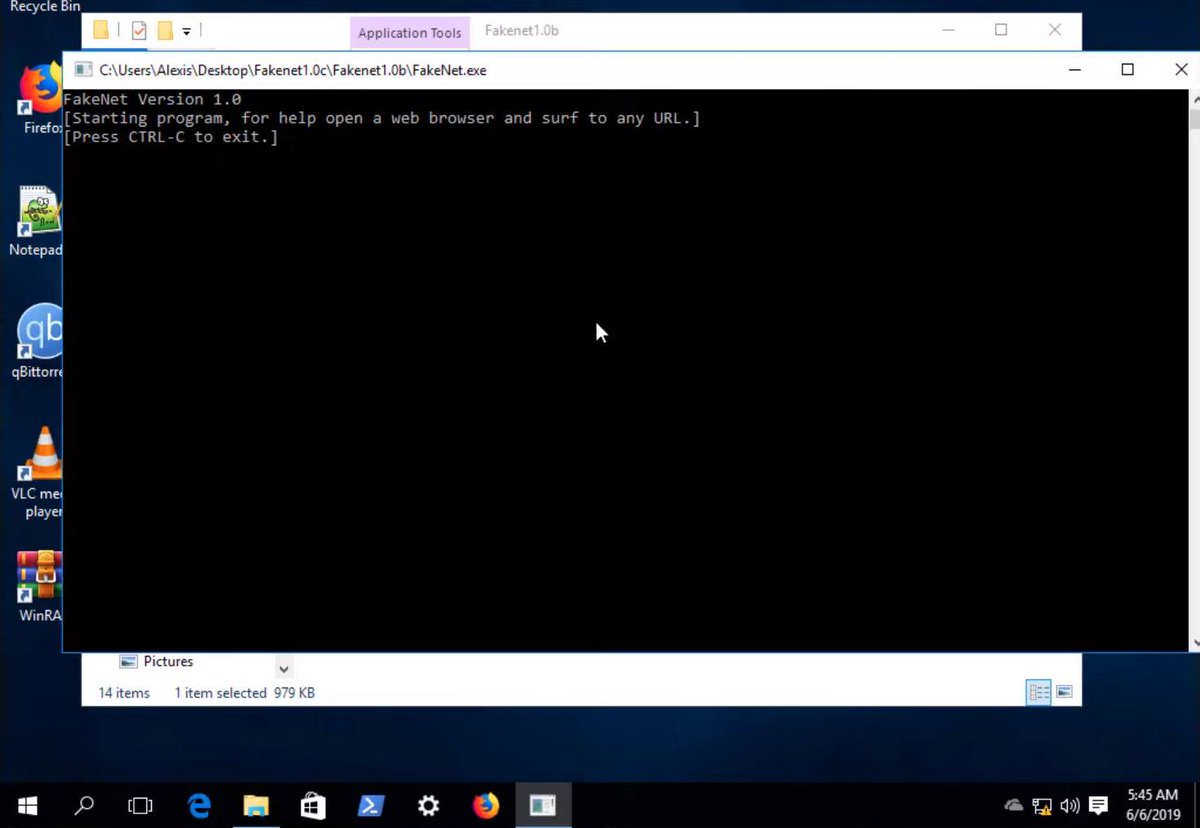Maximize the Fakenet1.0b Explorer window
This screenshot has width=1200, height=828.
(1001, 30)
